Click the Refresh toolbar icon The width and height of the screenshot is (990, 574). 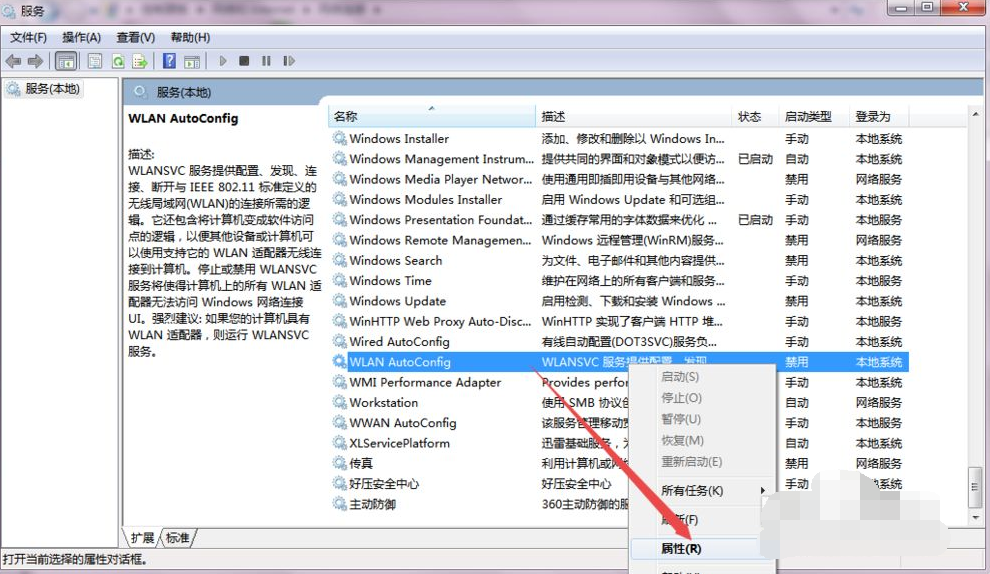pos(118,61)
